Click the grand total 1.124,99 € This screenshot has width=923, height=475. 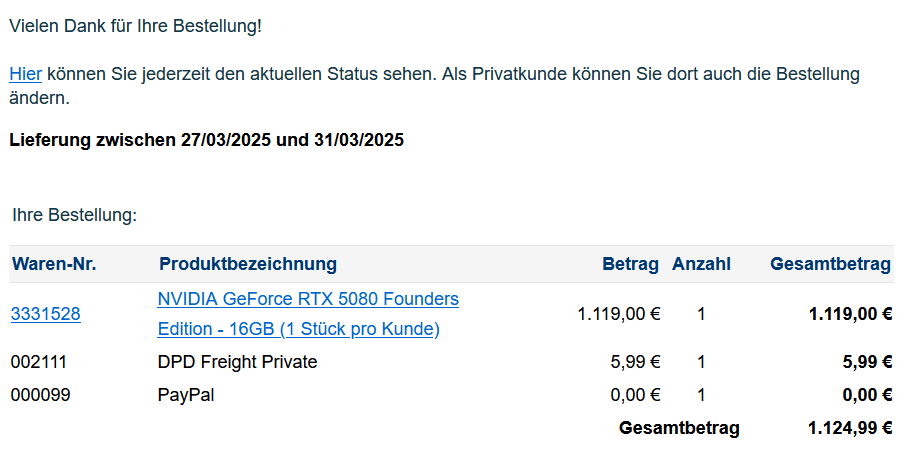[x=850, y=428]
